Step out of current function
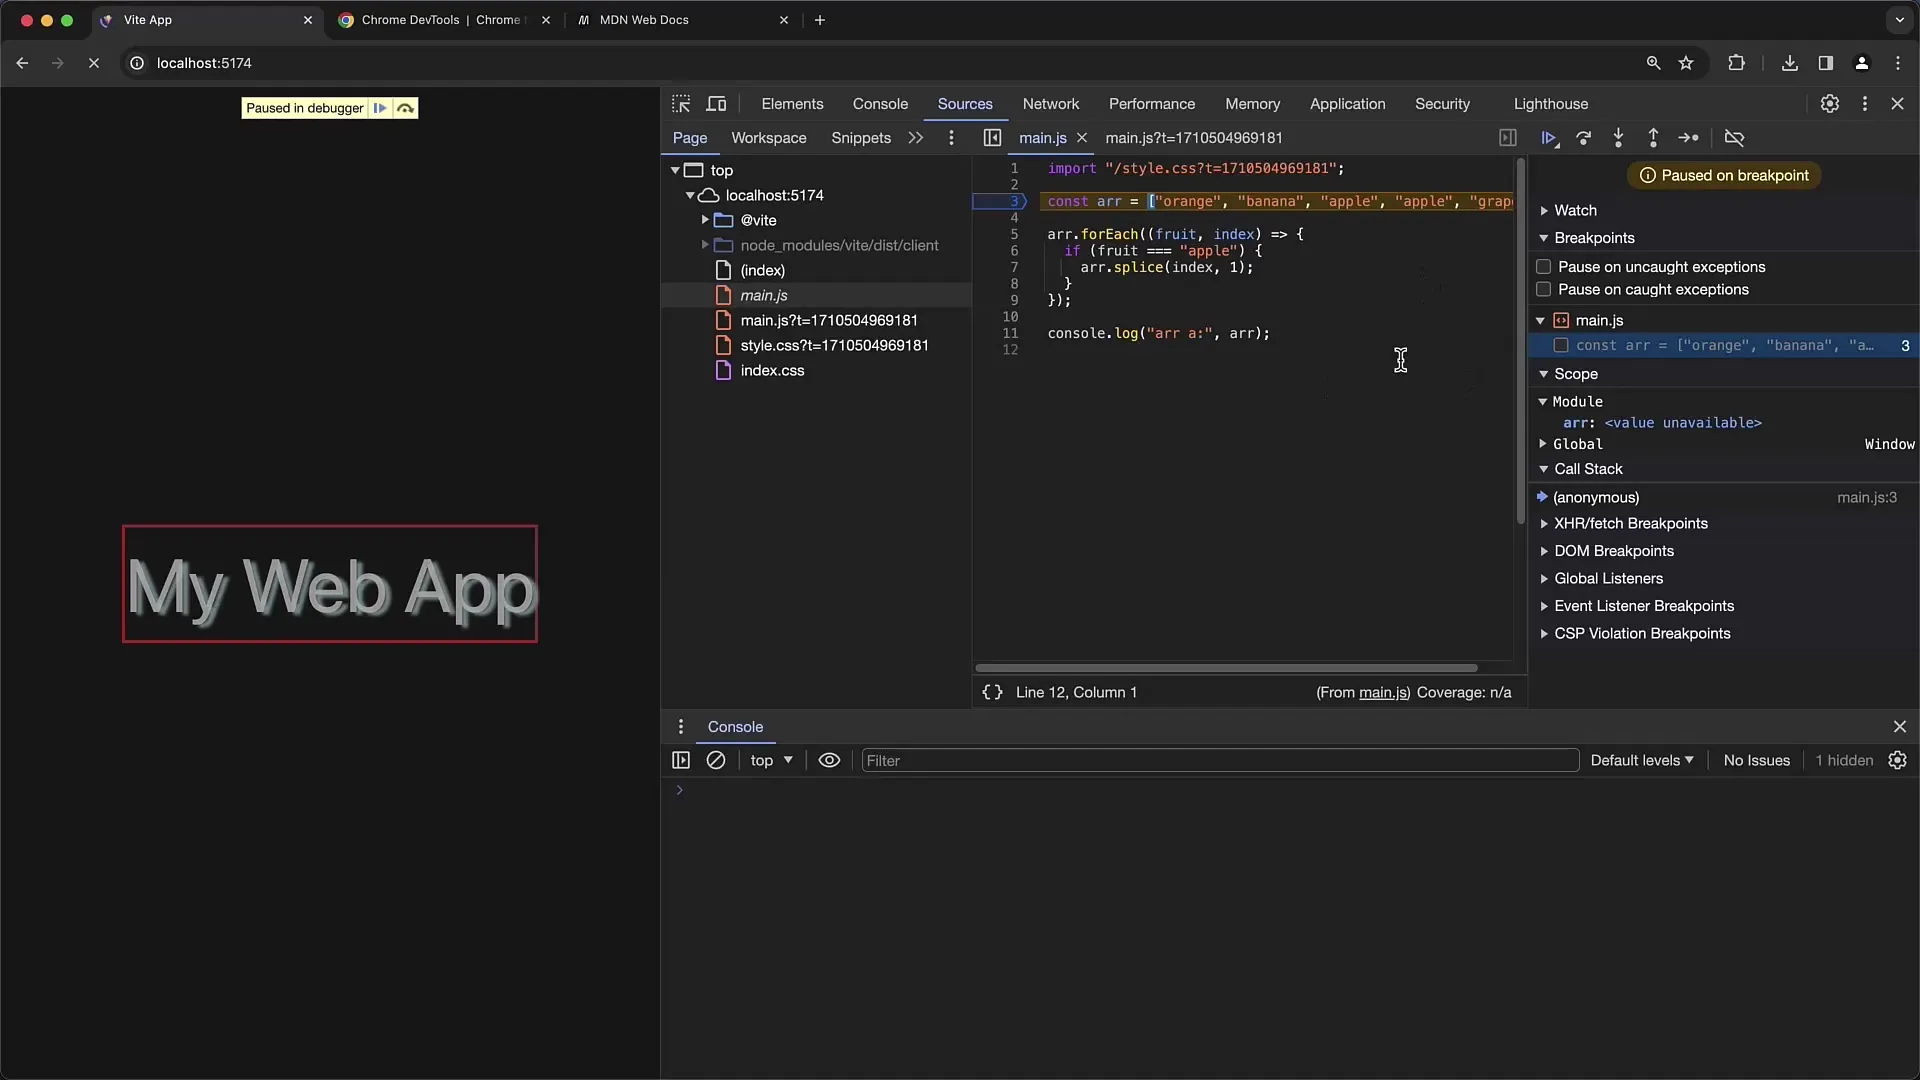The height and width of the screenshot is (1080, 1920). (x=1653, y=138)
